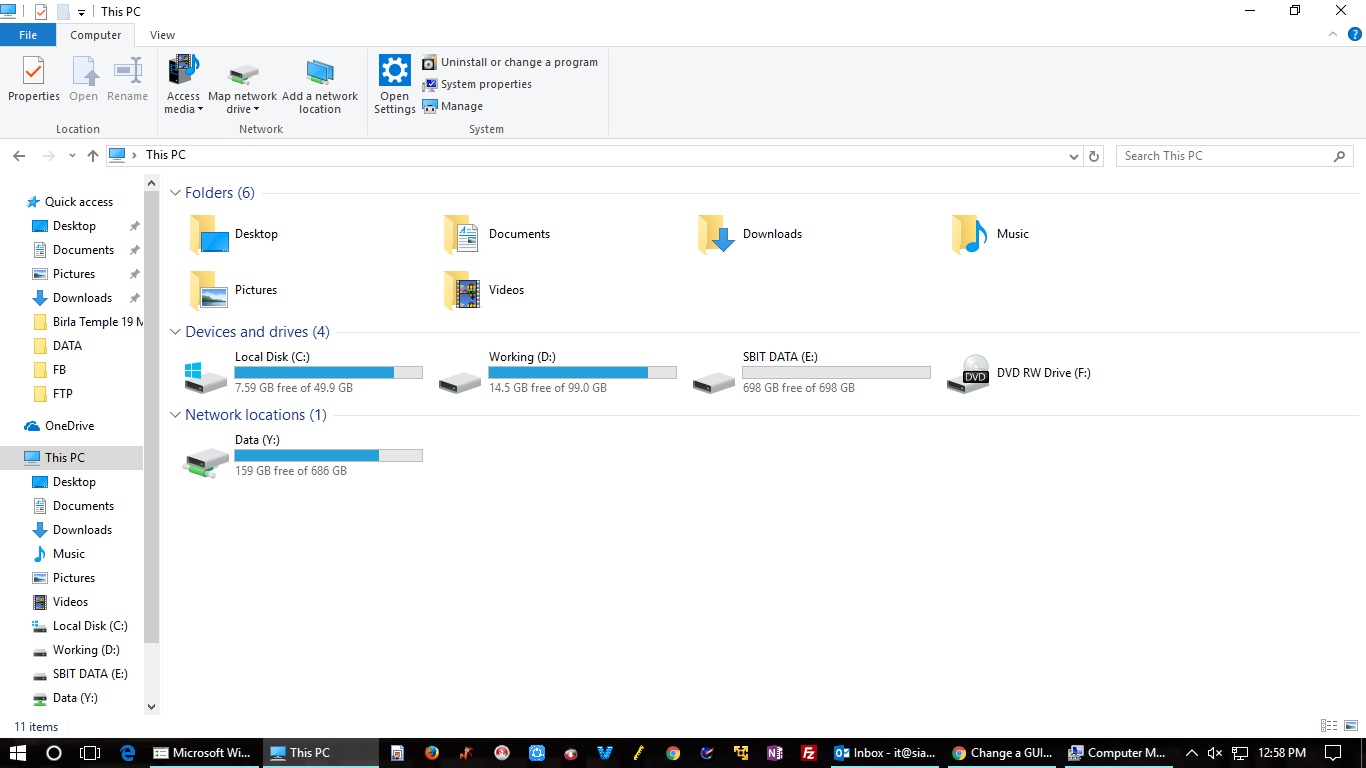Viewport: 1366px width, 768px height.
Task: Unmute the speaker in the system tray
Action: pyautogui.click(x=1214, y=752)
